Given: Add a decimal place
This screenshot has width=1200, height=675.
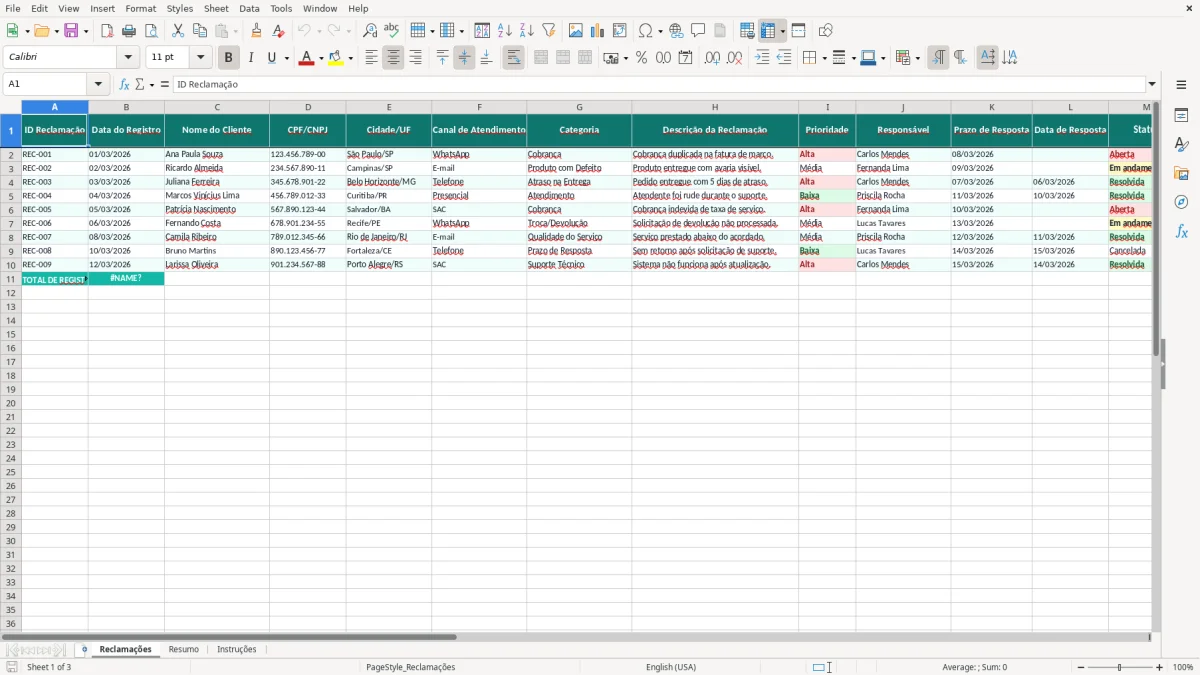Looking at the screenshot, I should point(712,58).
